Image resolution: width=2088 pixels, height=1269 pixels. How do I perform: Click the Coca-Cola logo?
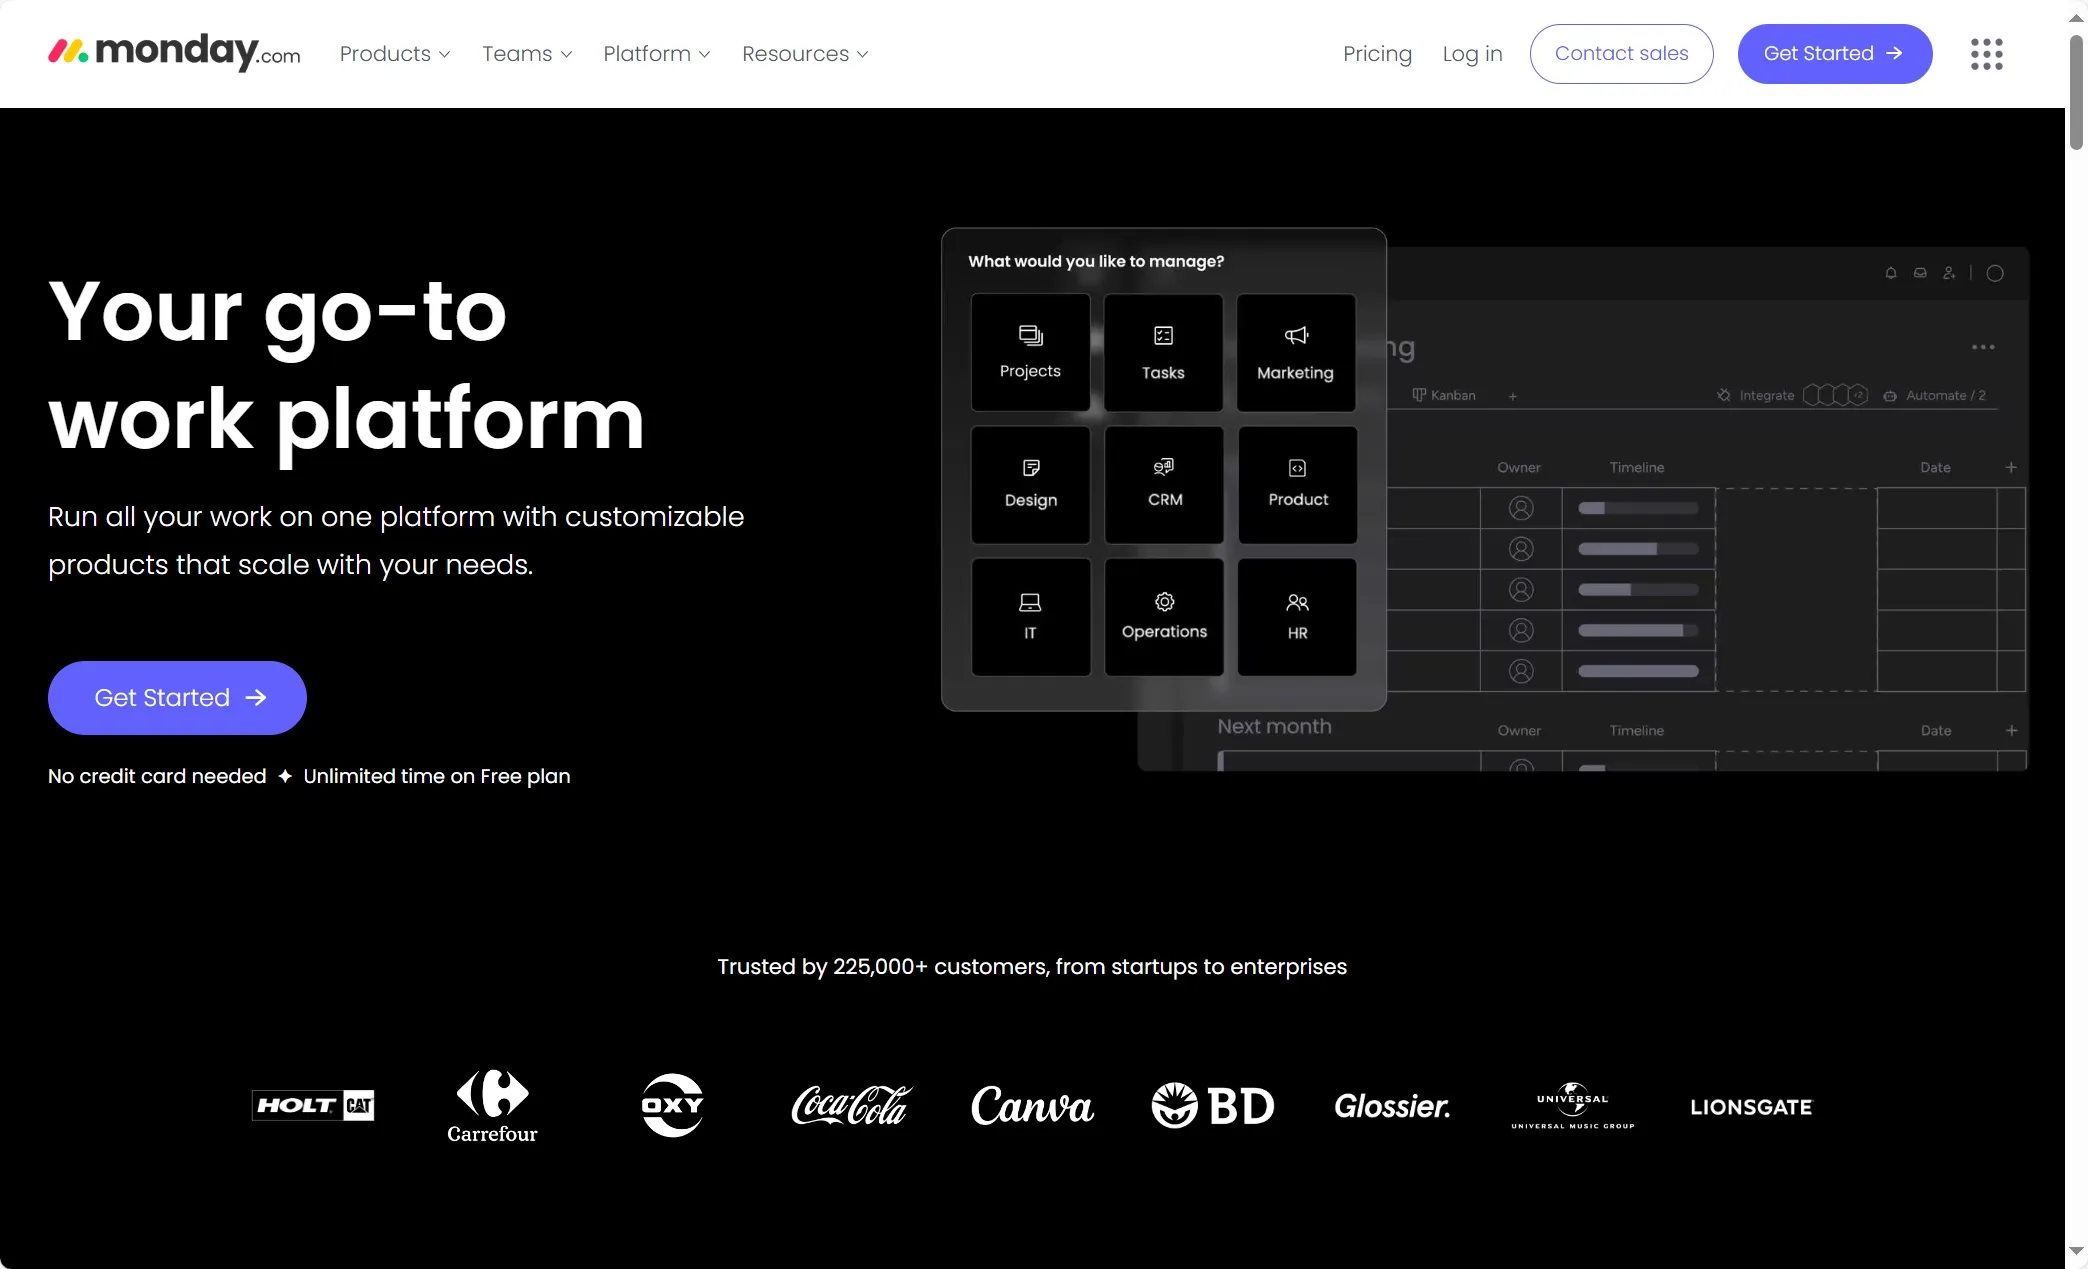tap(852, 1105)
